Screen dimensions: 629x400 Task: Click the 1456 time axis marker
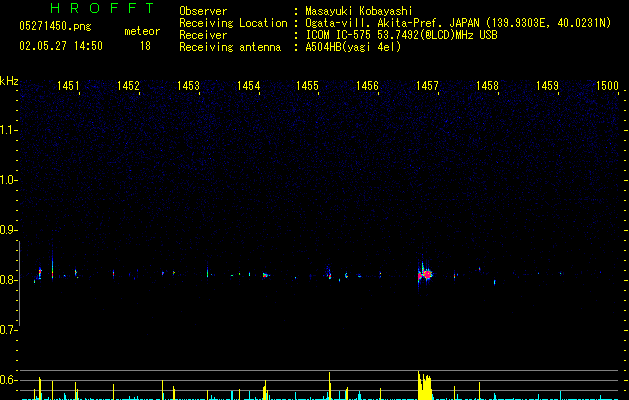367,85
